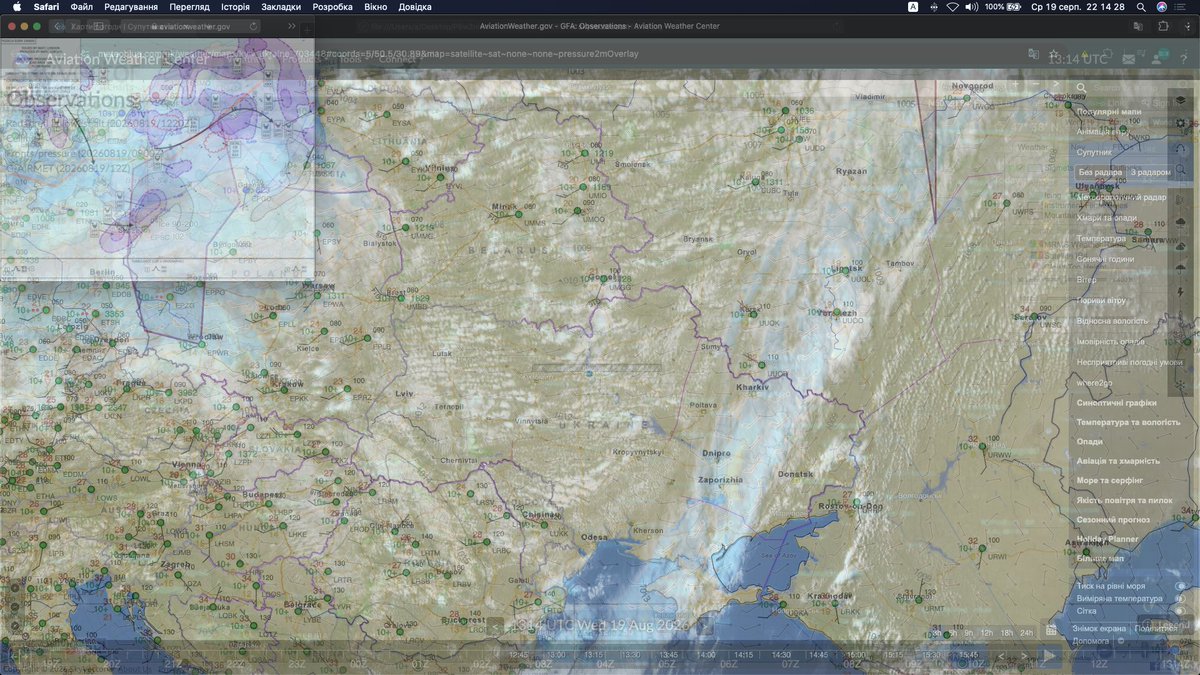
Task: Open the calendar icon beside 24h
Action: [x=1051, y=630]
